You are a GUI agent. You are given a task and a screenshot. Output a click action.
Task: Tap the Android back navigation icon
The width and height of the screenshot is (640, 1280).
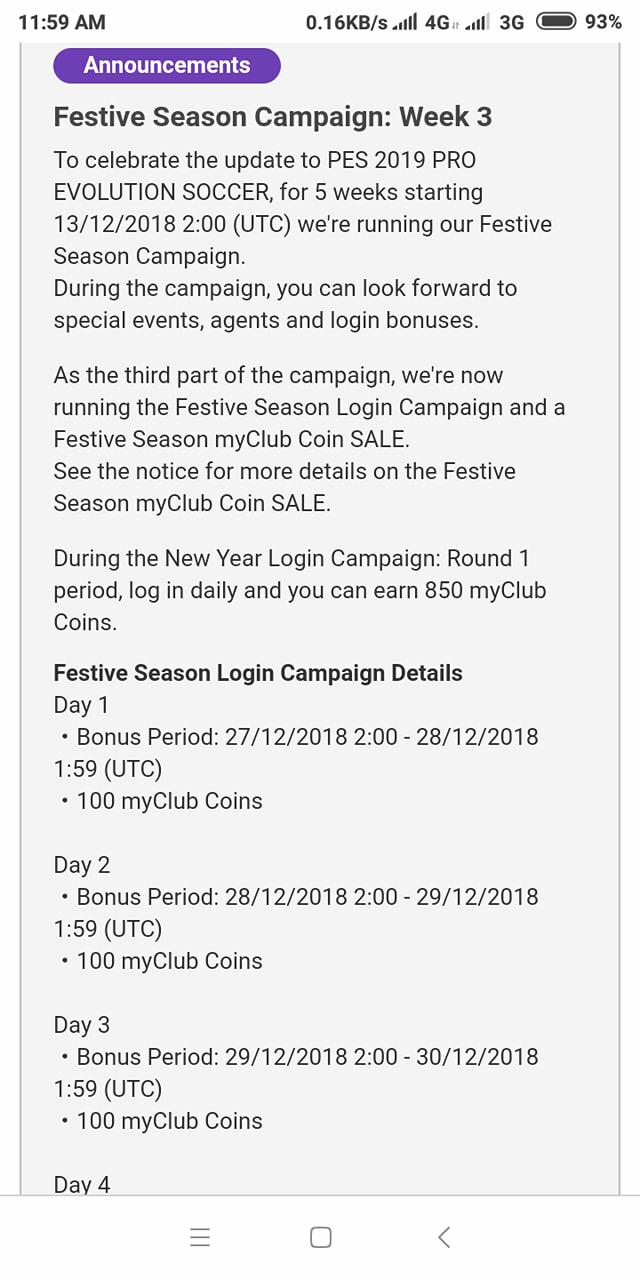[444, 1237]
